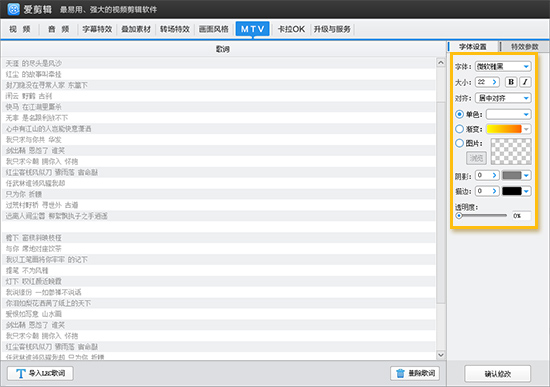Increase font size with the 大小 arrow
Viewport: 550px width, 387px height.
pyautogui.click(x=495, y=82)
